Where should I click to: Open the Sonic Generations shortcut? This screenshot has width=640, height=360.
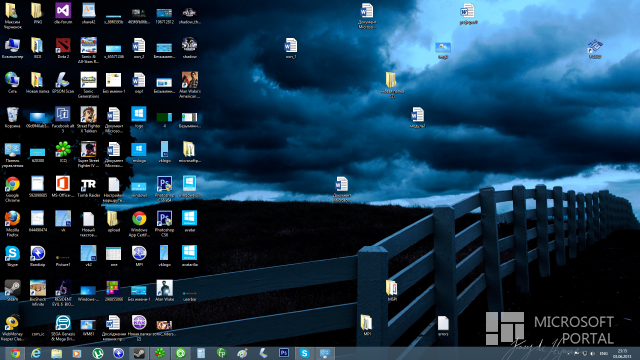coord(88,80)
